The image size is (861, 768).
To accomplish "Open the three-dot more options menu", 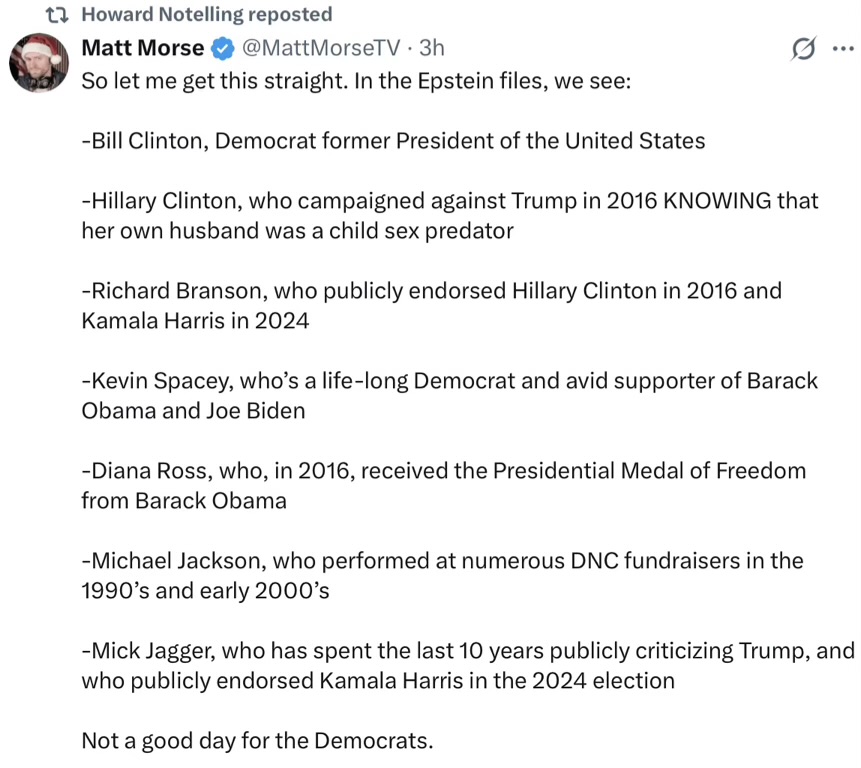I will tap(842, 48).
